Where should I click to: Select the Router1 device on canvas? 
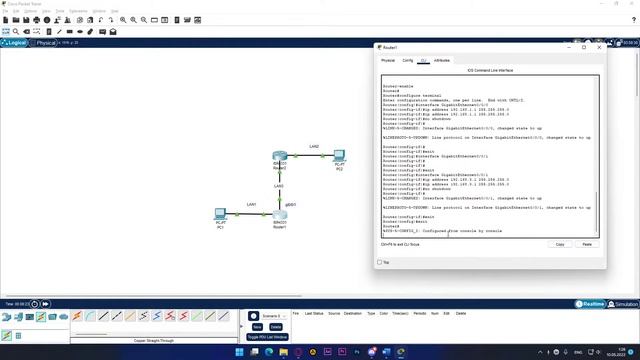[280, 215]
